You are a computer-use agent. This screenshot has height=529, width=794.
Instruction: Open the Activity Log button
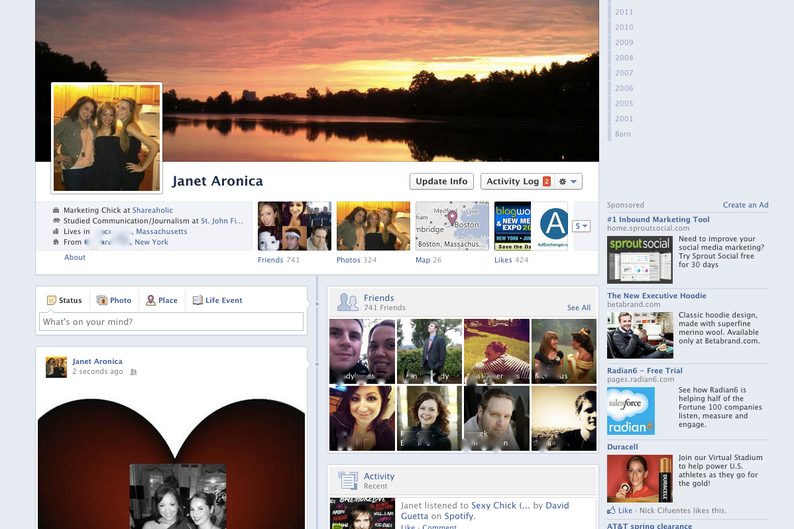pyautogui.click(x=517, y=181)
